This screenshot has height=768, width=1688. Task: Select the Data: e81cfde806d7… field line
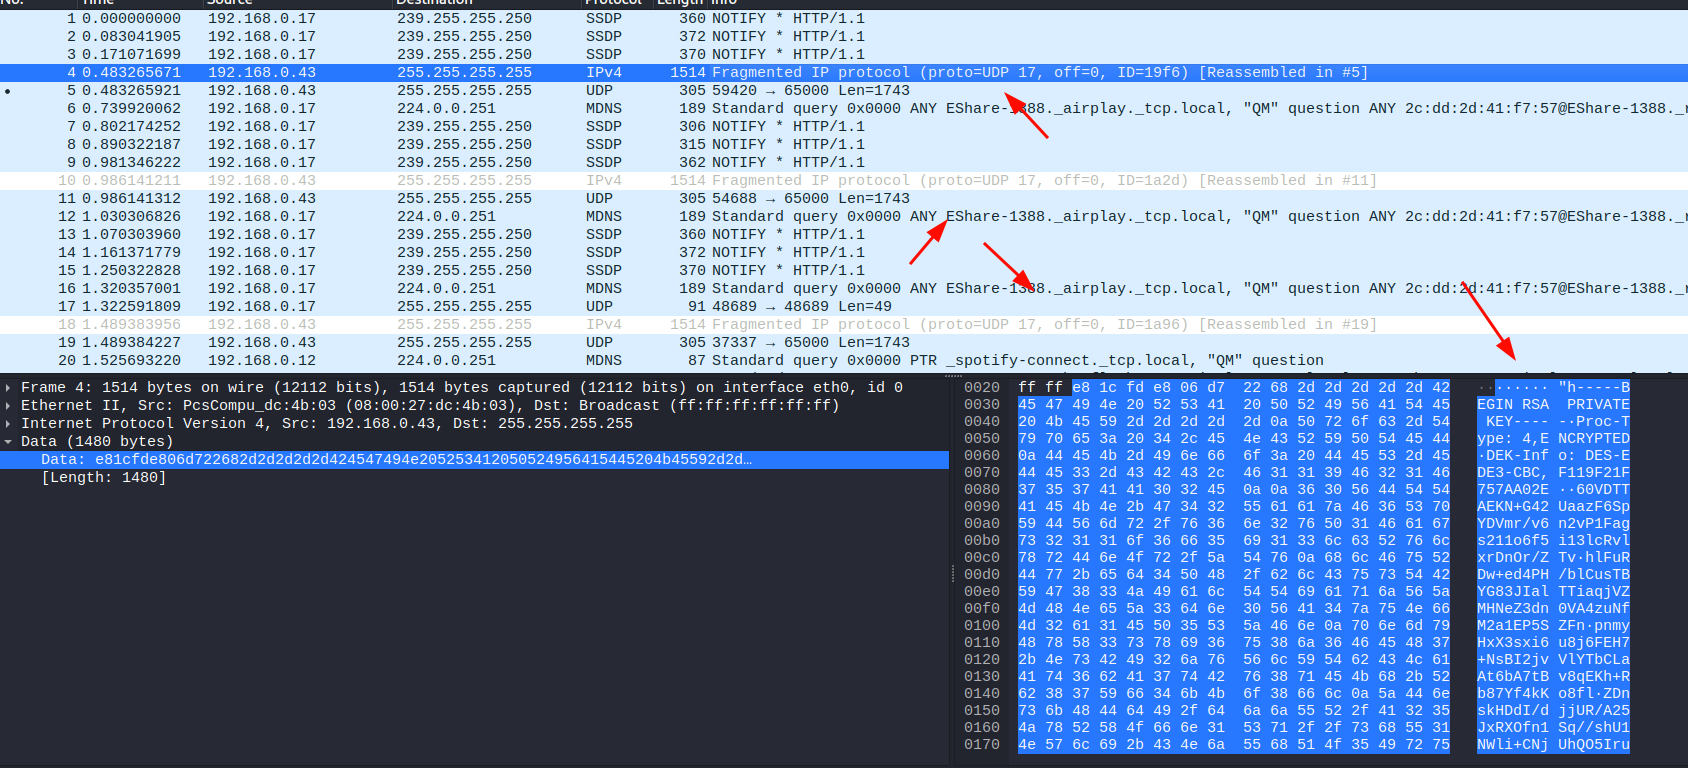(474, 460)
